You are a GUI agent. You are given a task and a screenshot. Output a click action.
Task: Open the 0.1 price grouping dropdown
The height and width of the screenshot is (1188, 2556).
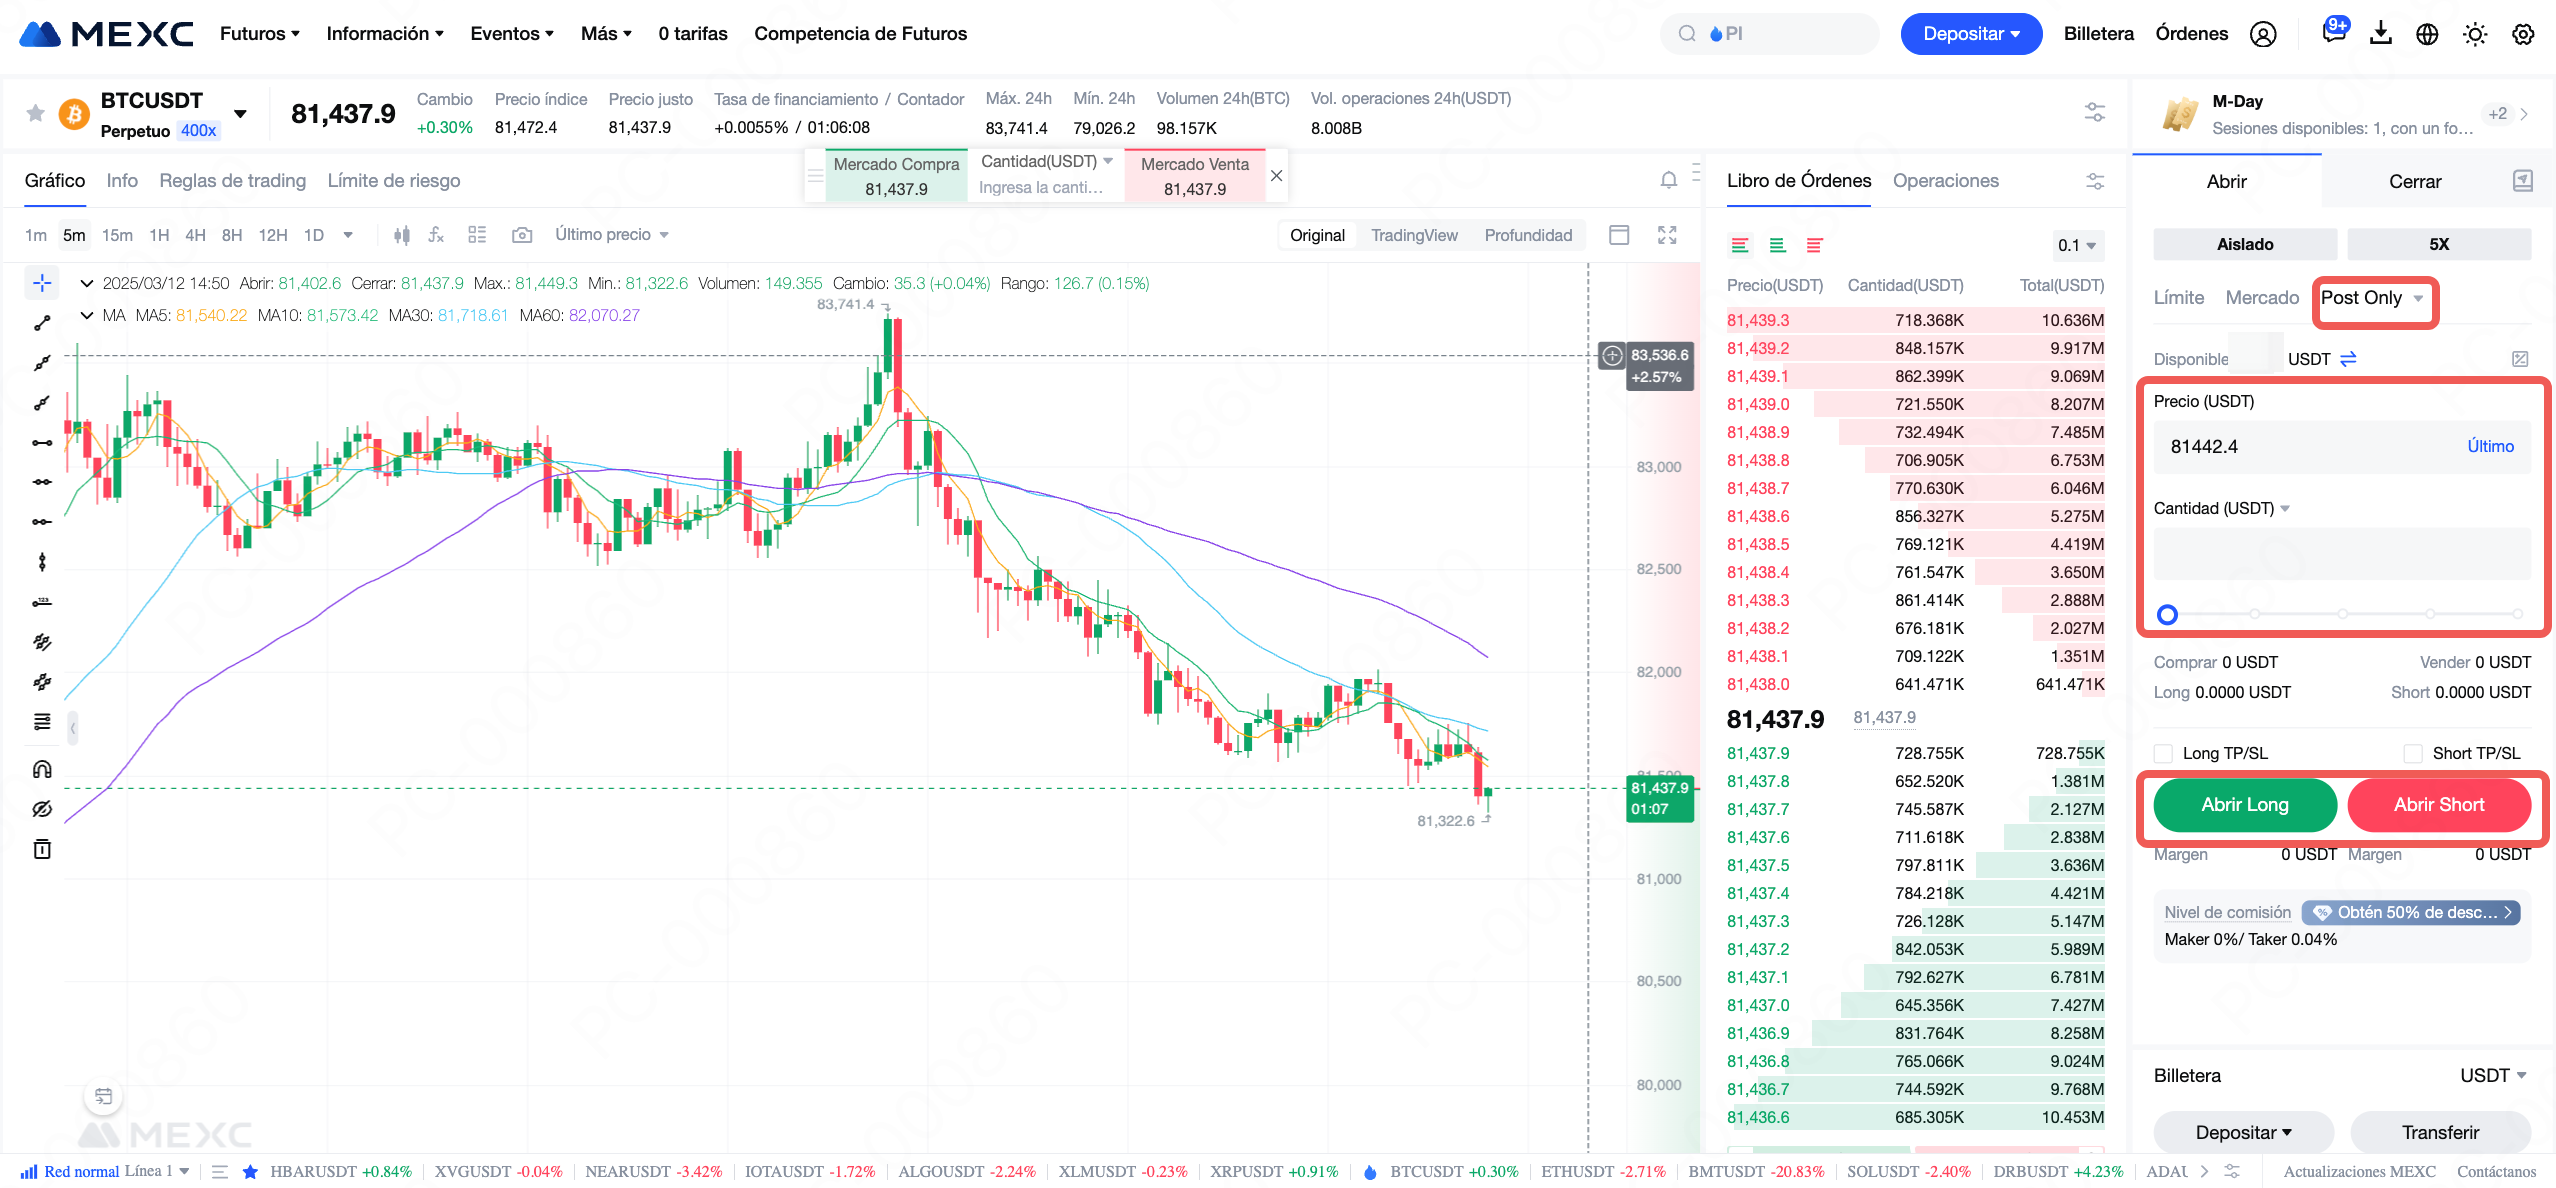click(x=2076, y=245)
